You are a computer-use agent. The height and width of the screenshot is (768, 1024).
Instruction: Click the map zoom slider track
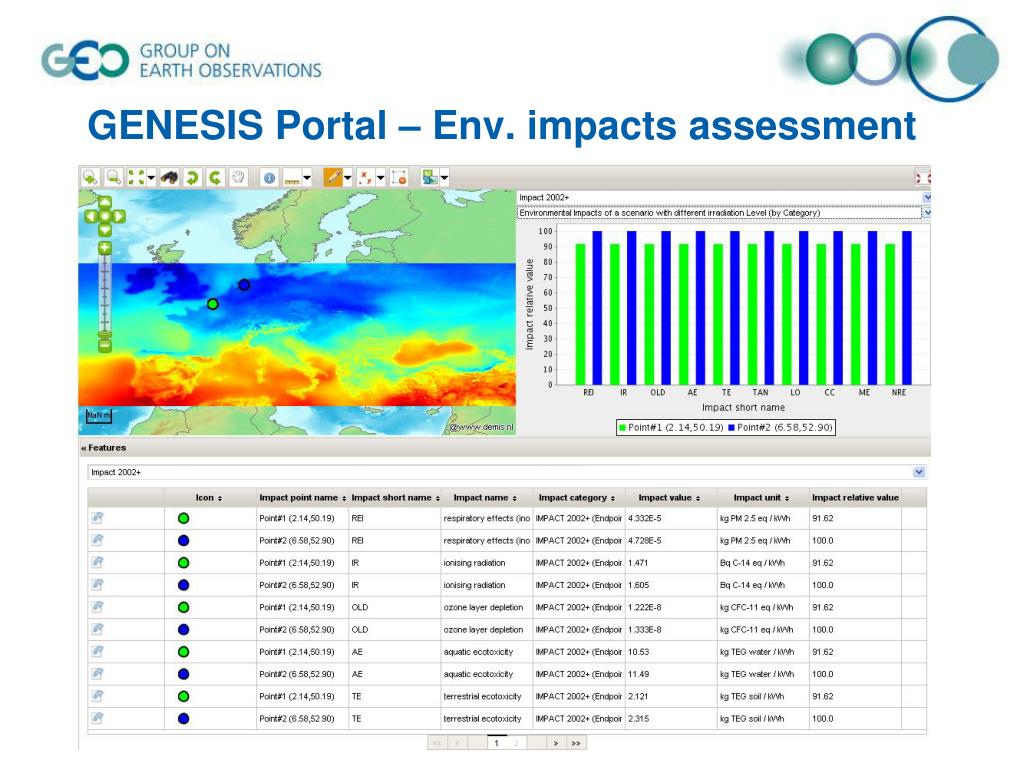click(104, 294)
